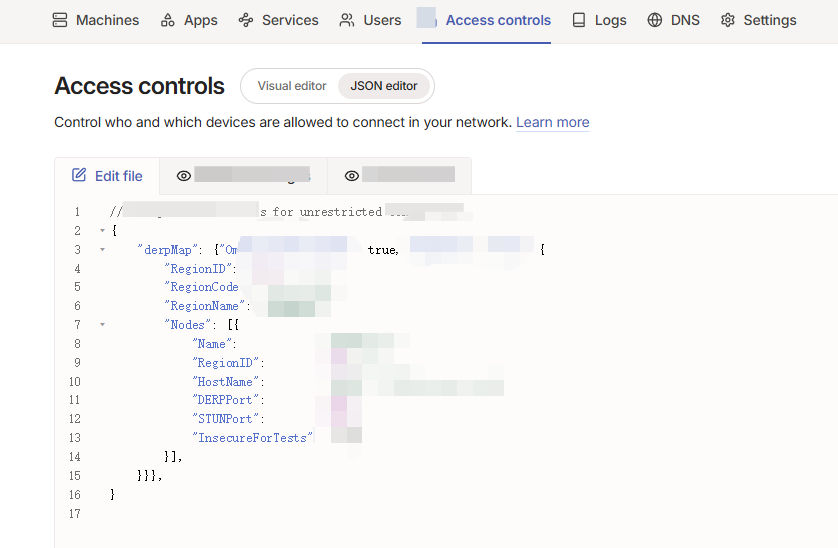Screen dimensions: 838x548
Task: Click the DNS globe icon
Action: point(655,20)
